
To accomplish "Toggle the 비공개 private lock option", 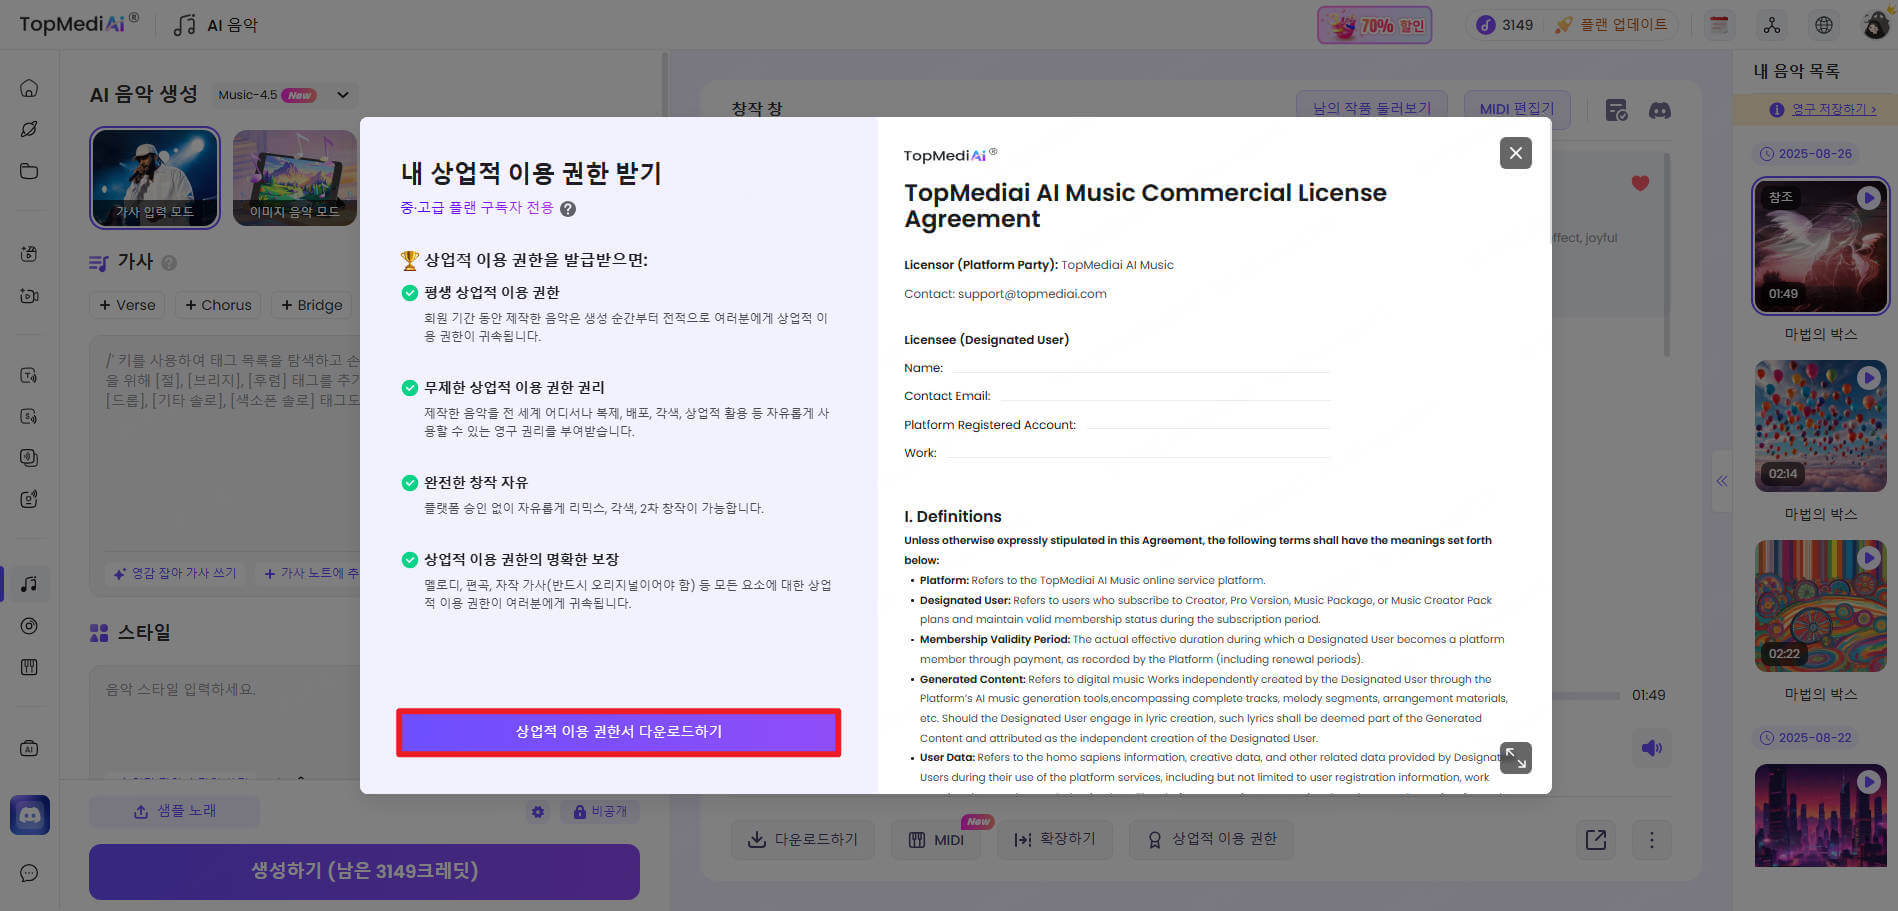I will [600, 811].
